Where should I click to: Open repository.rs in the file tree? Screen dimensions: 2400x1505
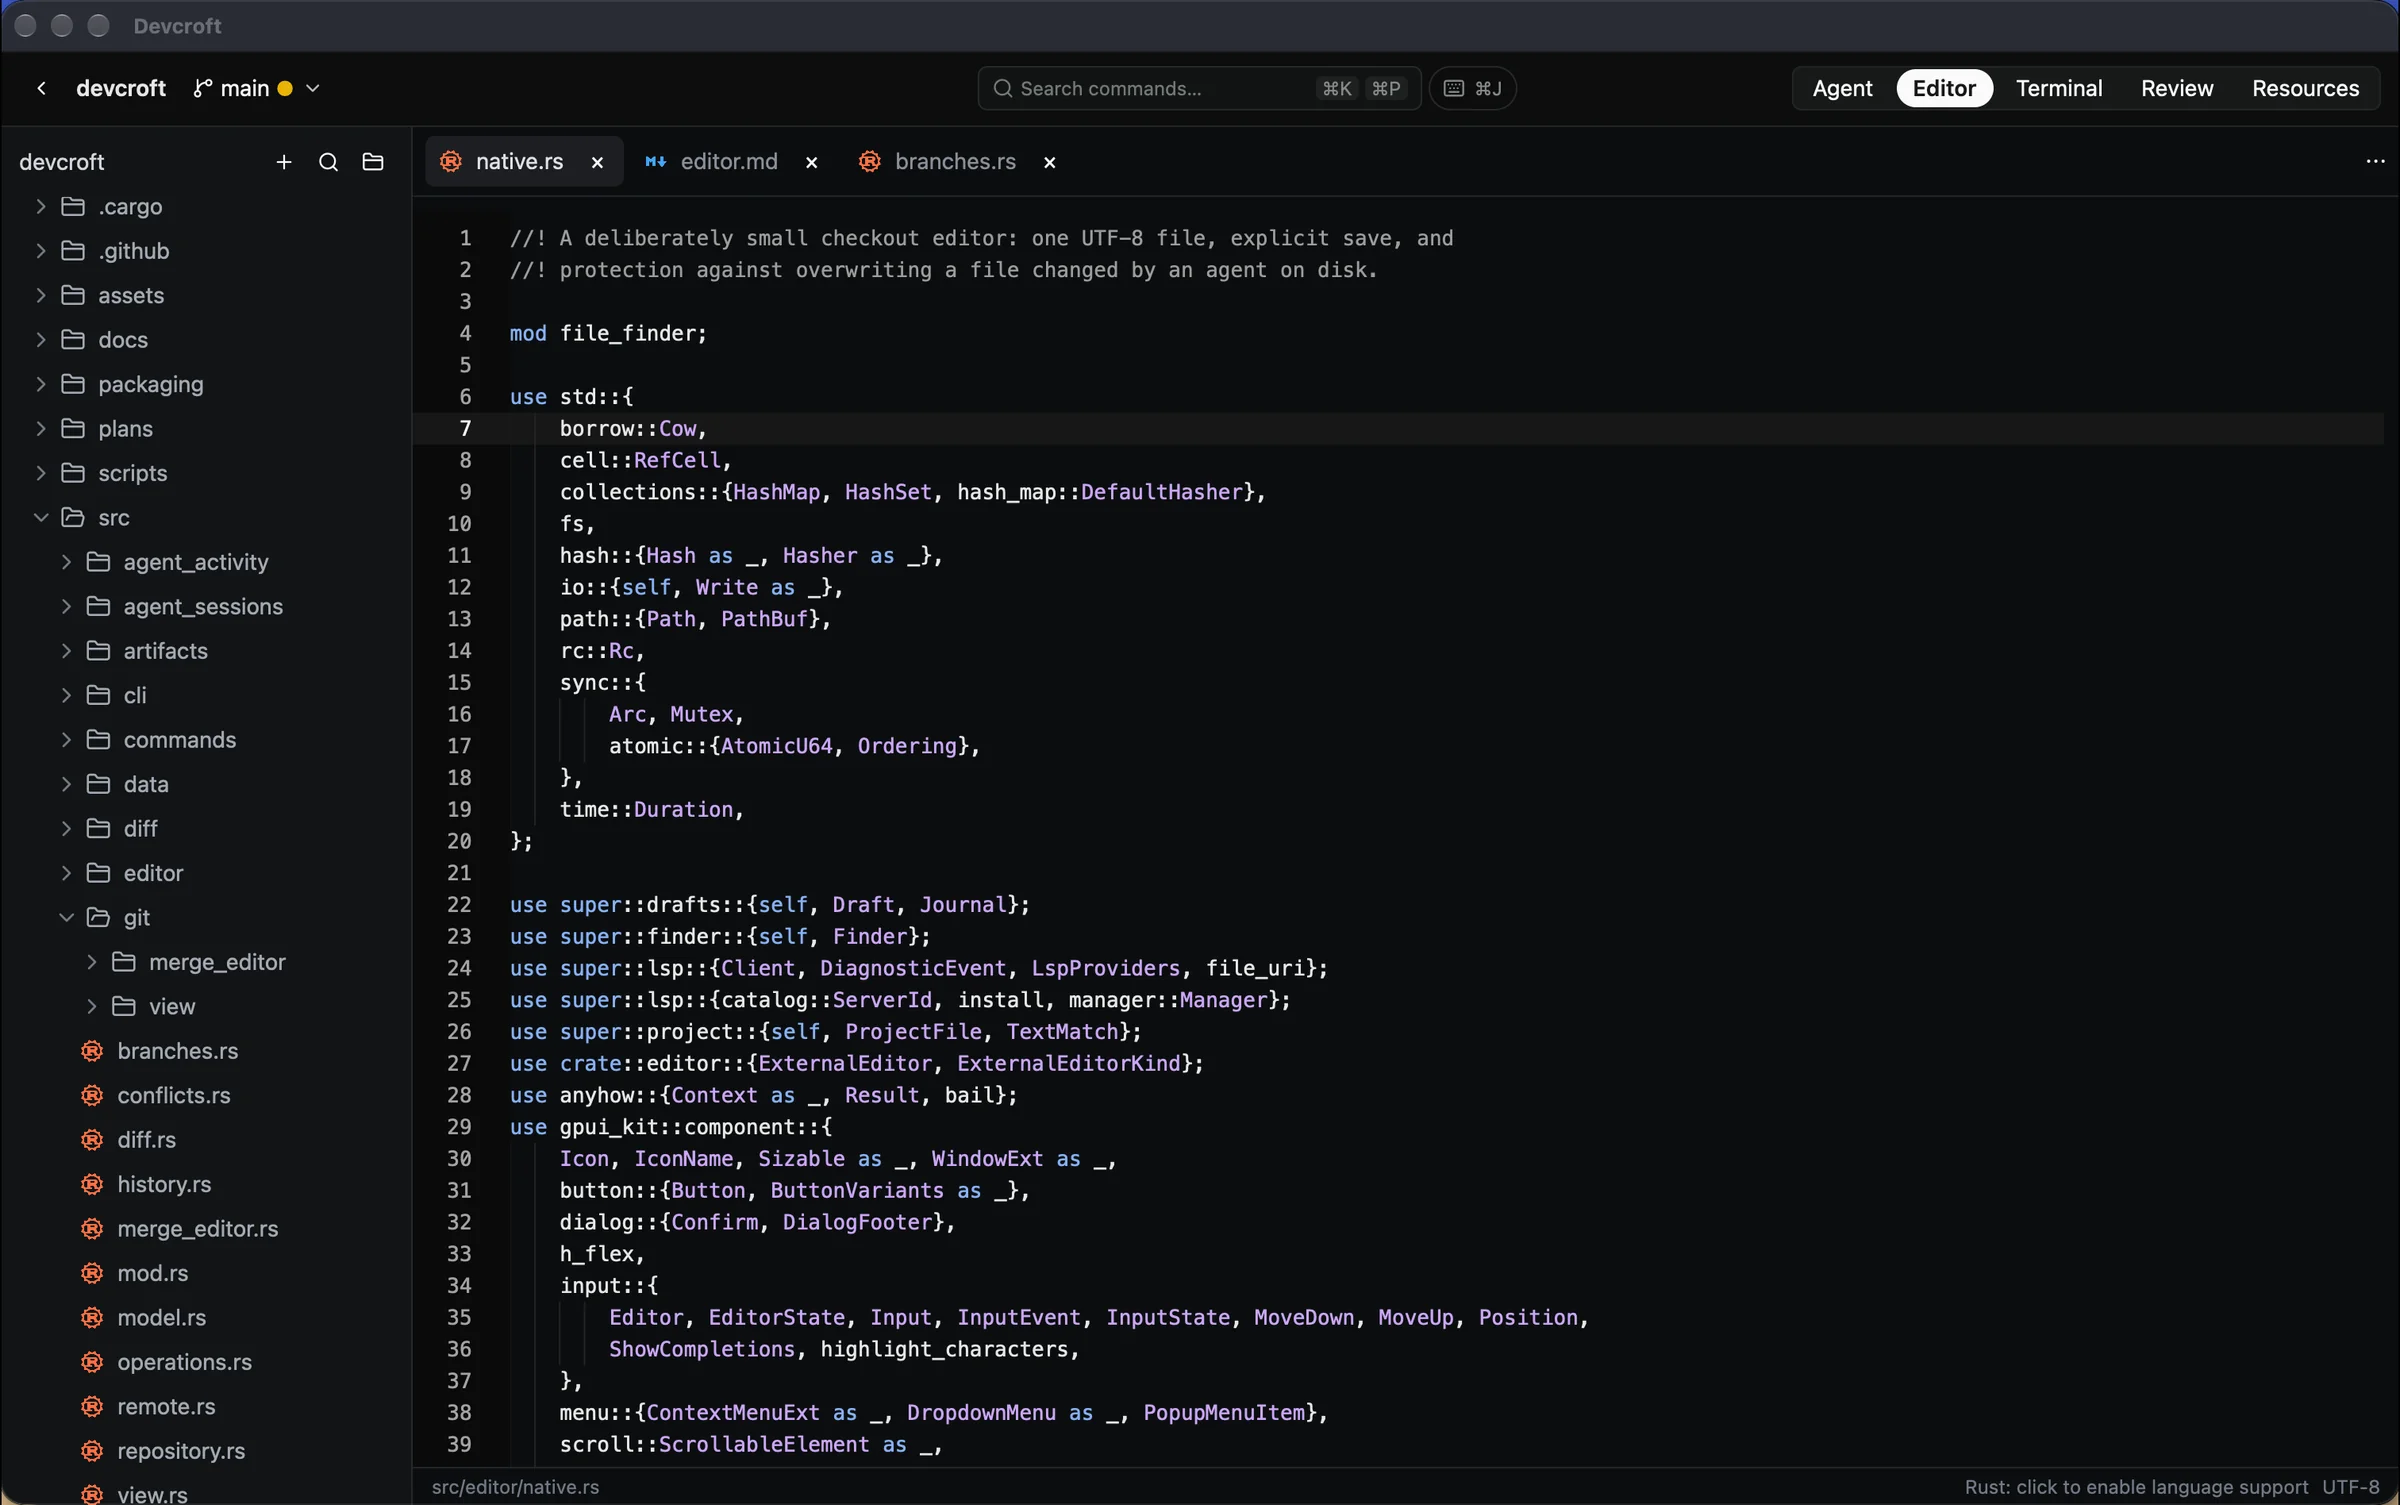181,1451
